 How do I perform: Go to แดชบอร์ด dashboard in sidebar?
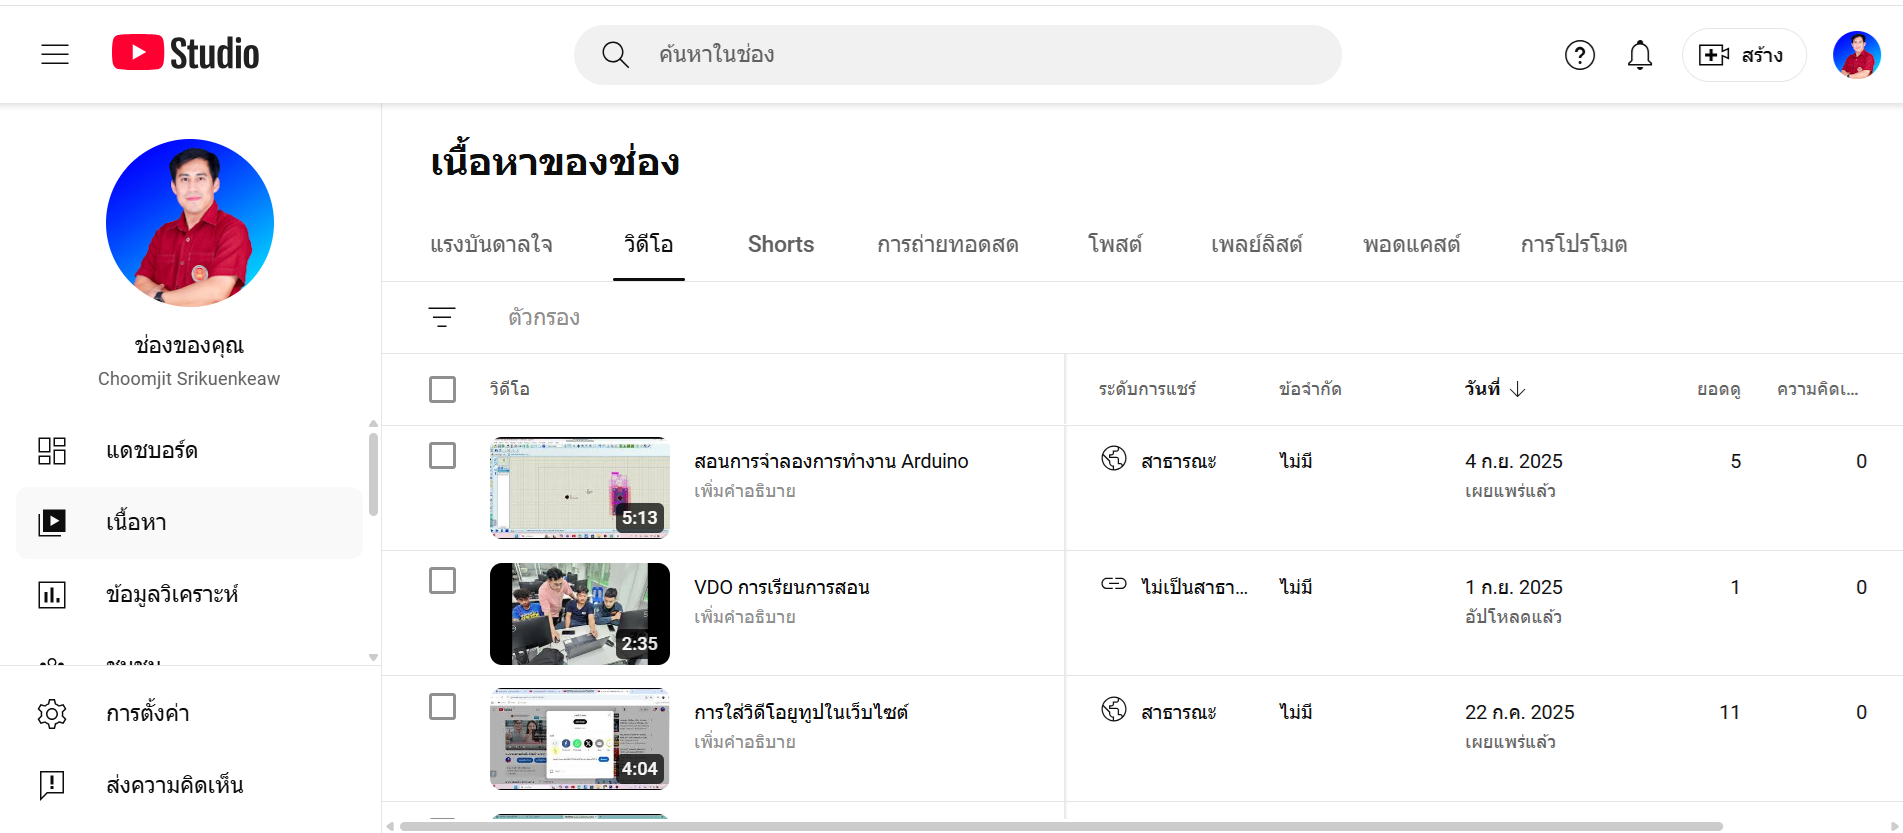151,451
